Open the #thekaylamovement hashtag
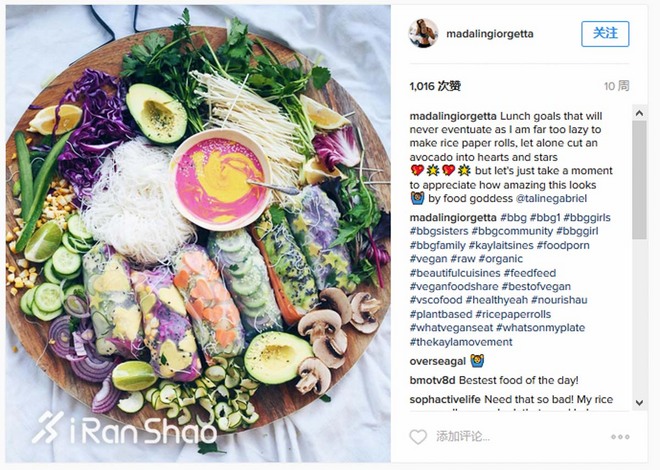Viewport: 660px width, 470px height. (x=461, y=342)
